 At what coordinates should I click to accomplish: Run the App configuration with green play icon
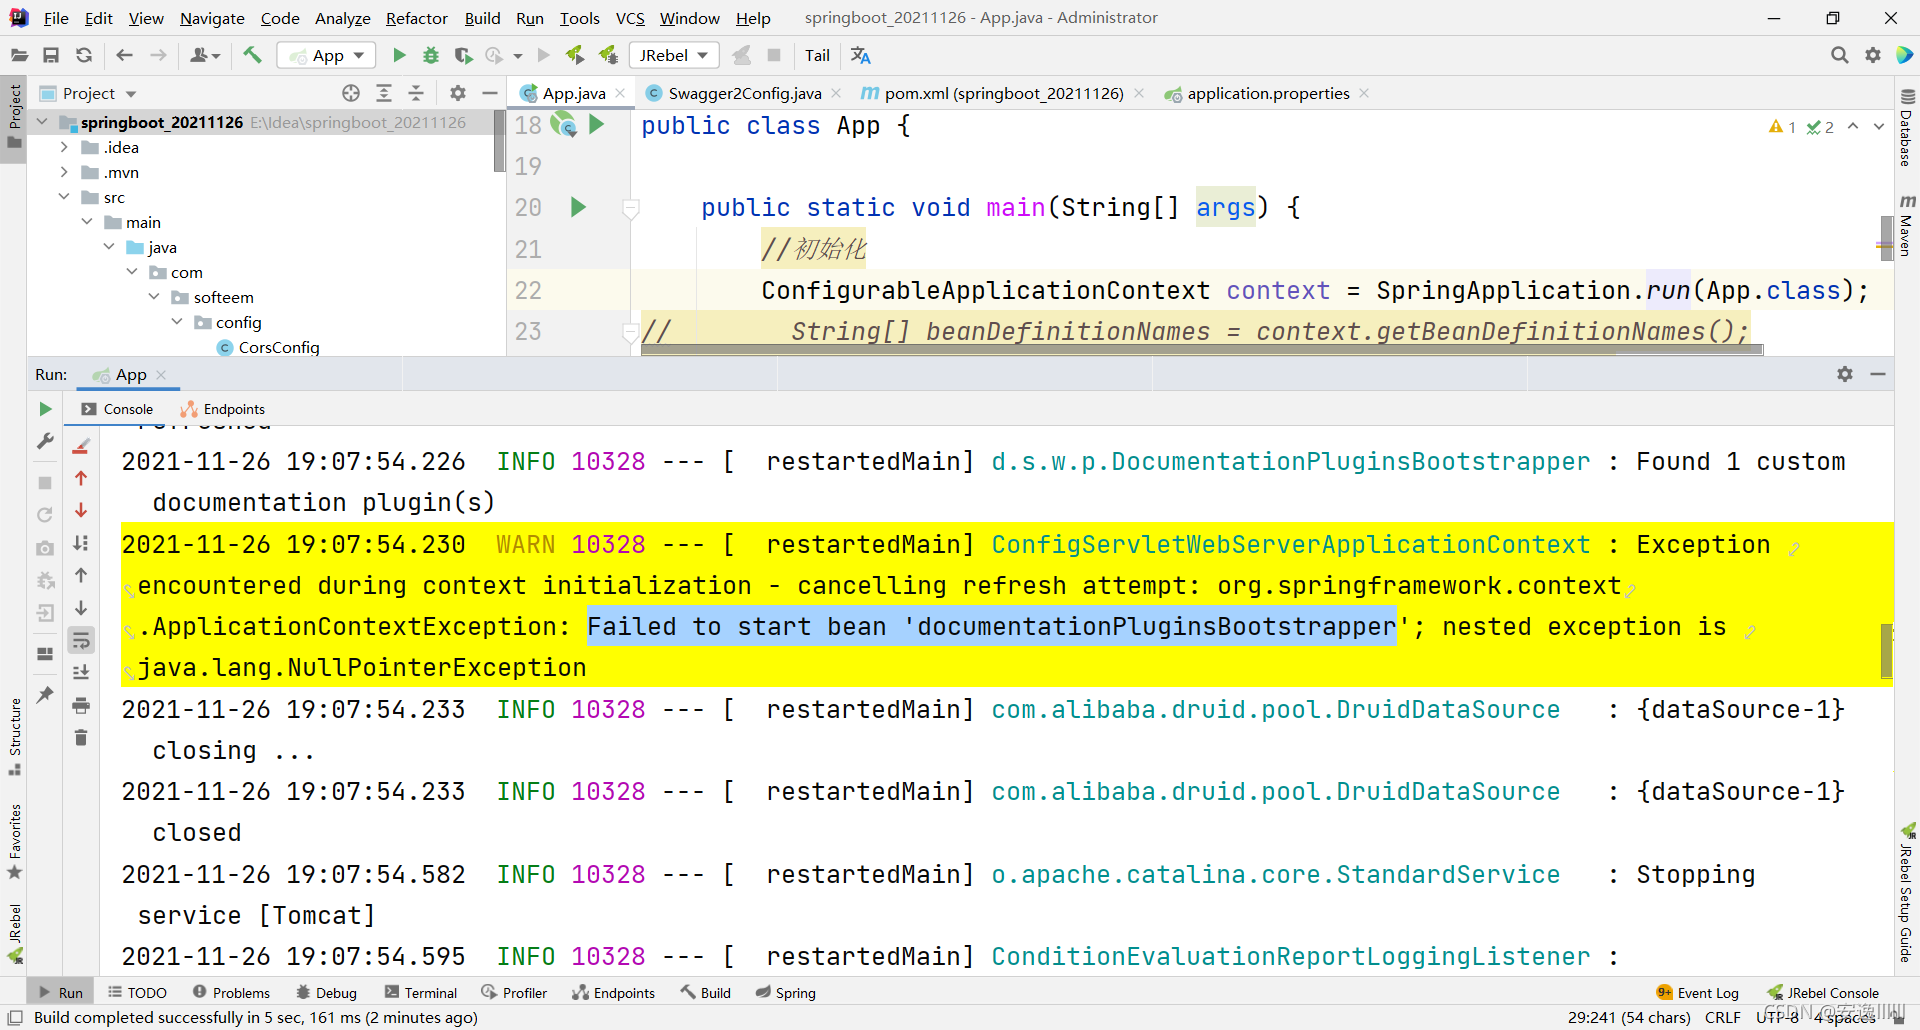(x=398, y=55)
